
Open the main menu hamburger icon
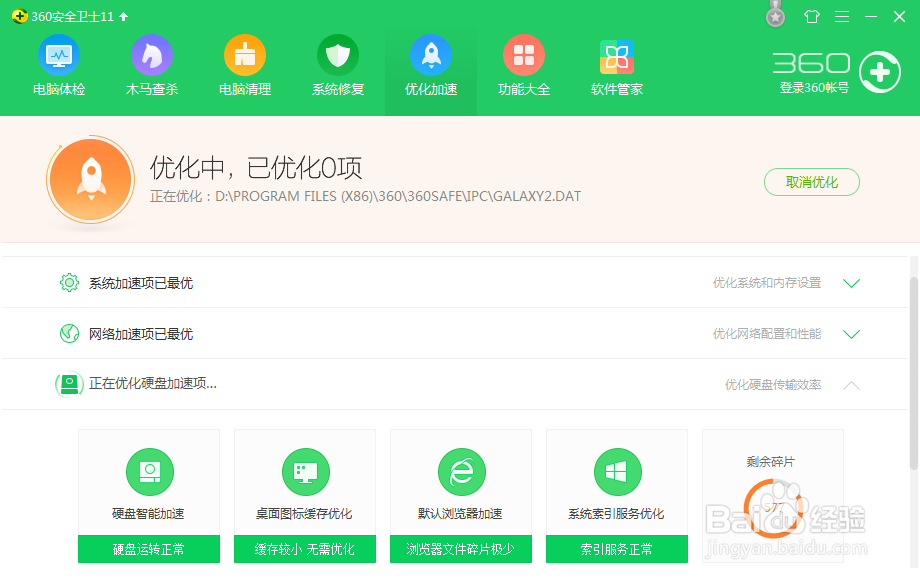[842, 16]
